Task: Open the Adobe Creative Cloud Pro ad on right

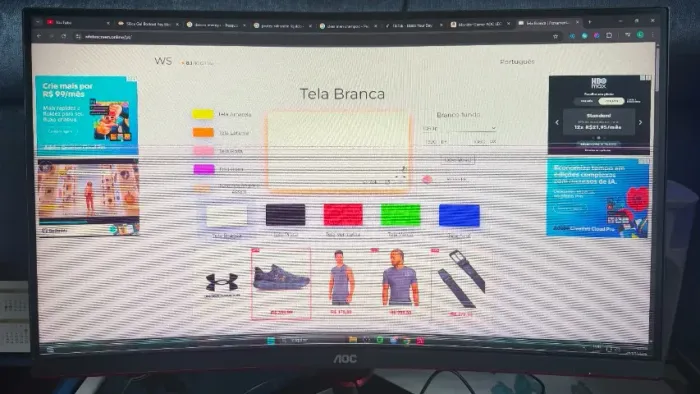Action: (x=598, y=198)
